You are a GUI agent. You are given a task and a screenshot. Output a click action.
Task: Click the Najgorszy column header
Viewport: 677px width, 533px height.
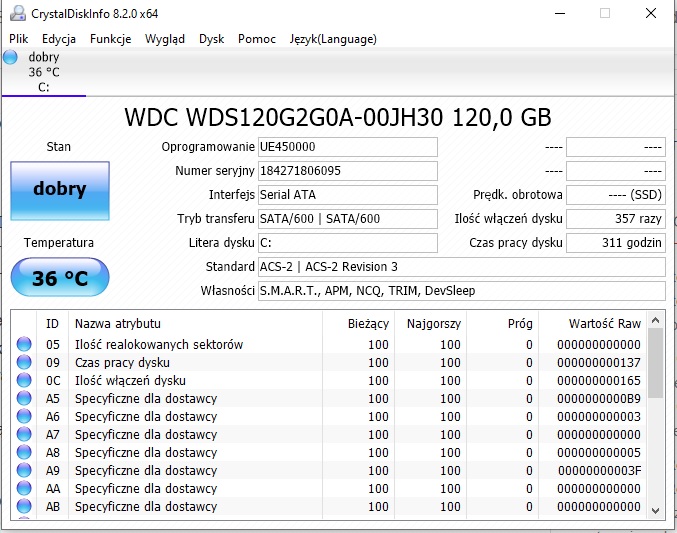coord(430,324)
